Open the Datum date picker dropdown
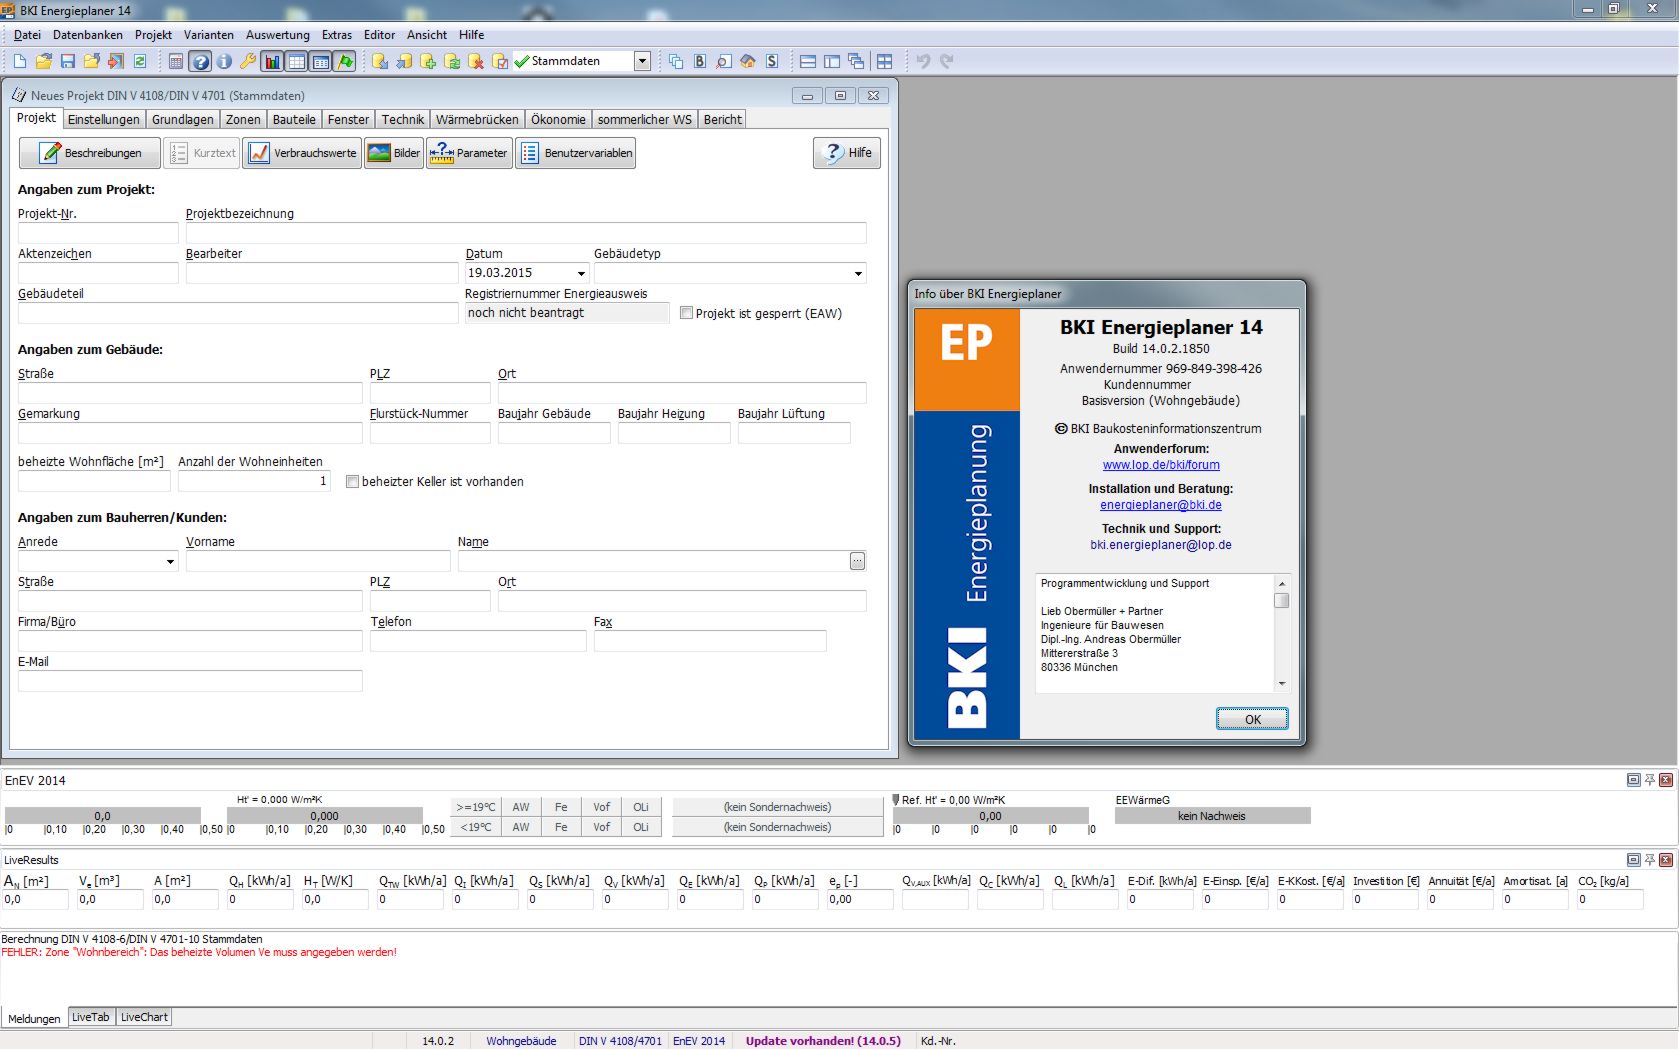Screen dimensions: 1679x1050 click(581, 273)
